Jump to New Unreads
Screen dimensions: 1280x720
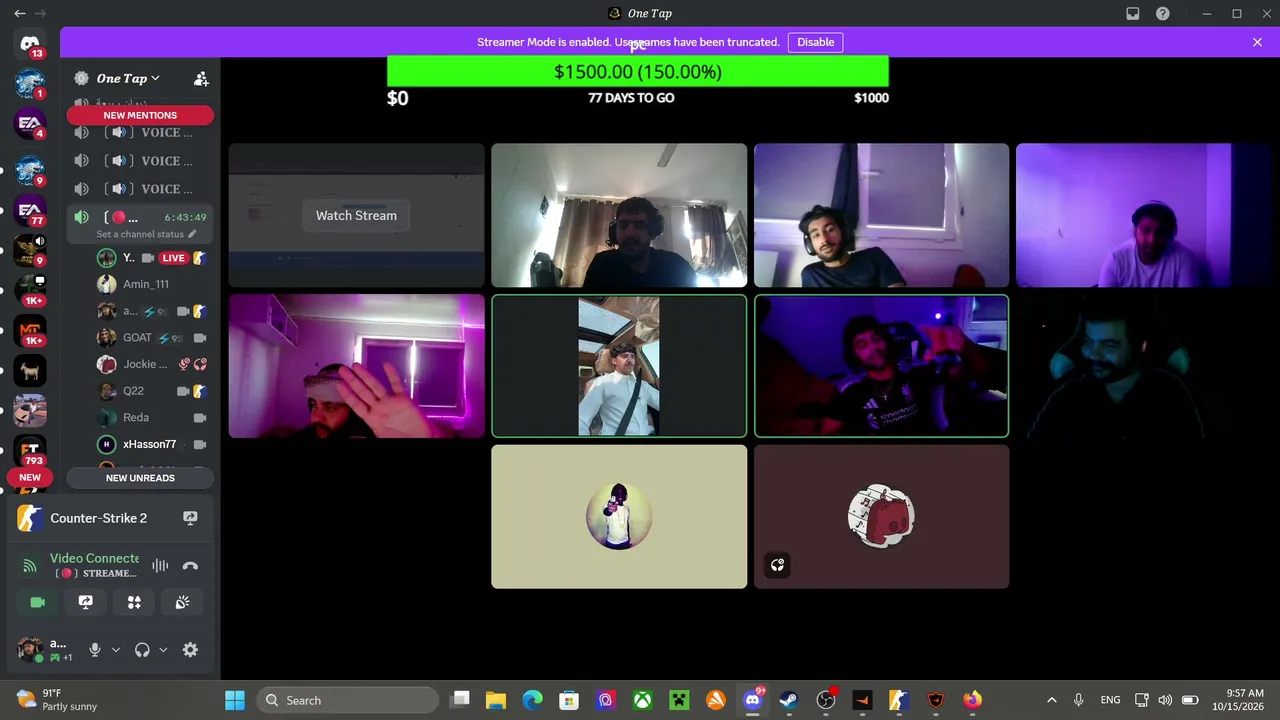click(x=140, y=478)
